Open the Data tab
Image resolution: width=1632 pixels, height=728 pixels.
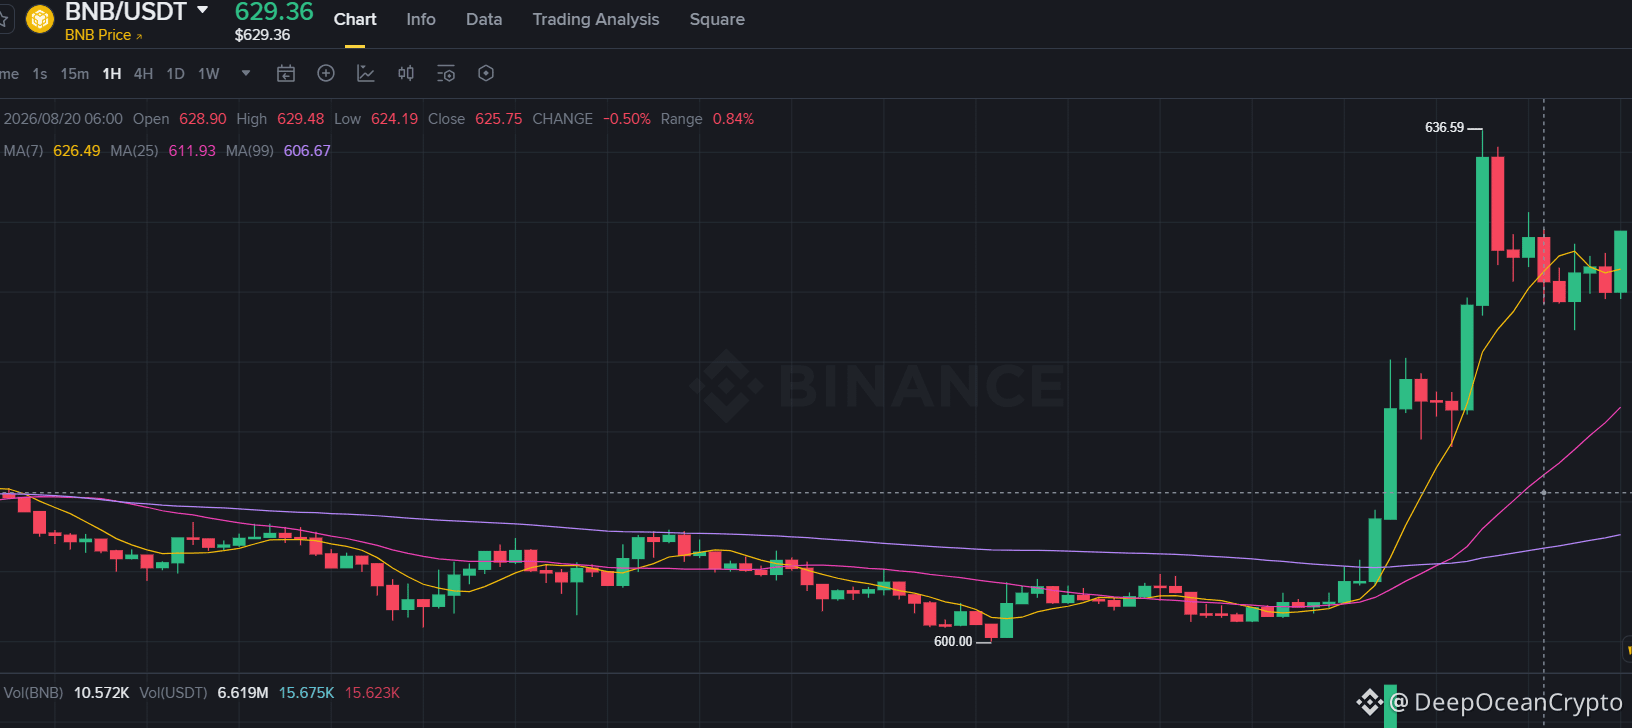484,19
